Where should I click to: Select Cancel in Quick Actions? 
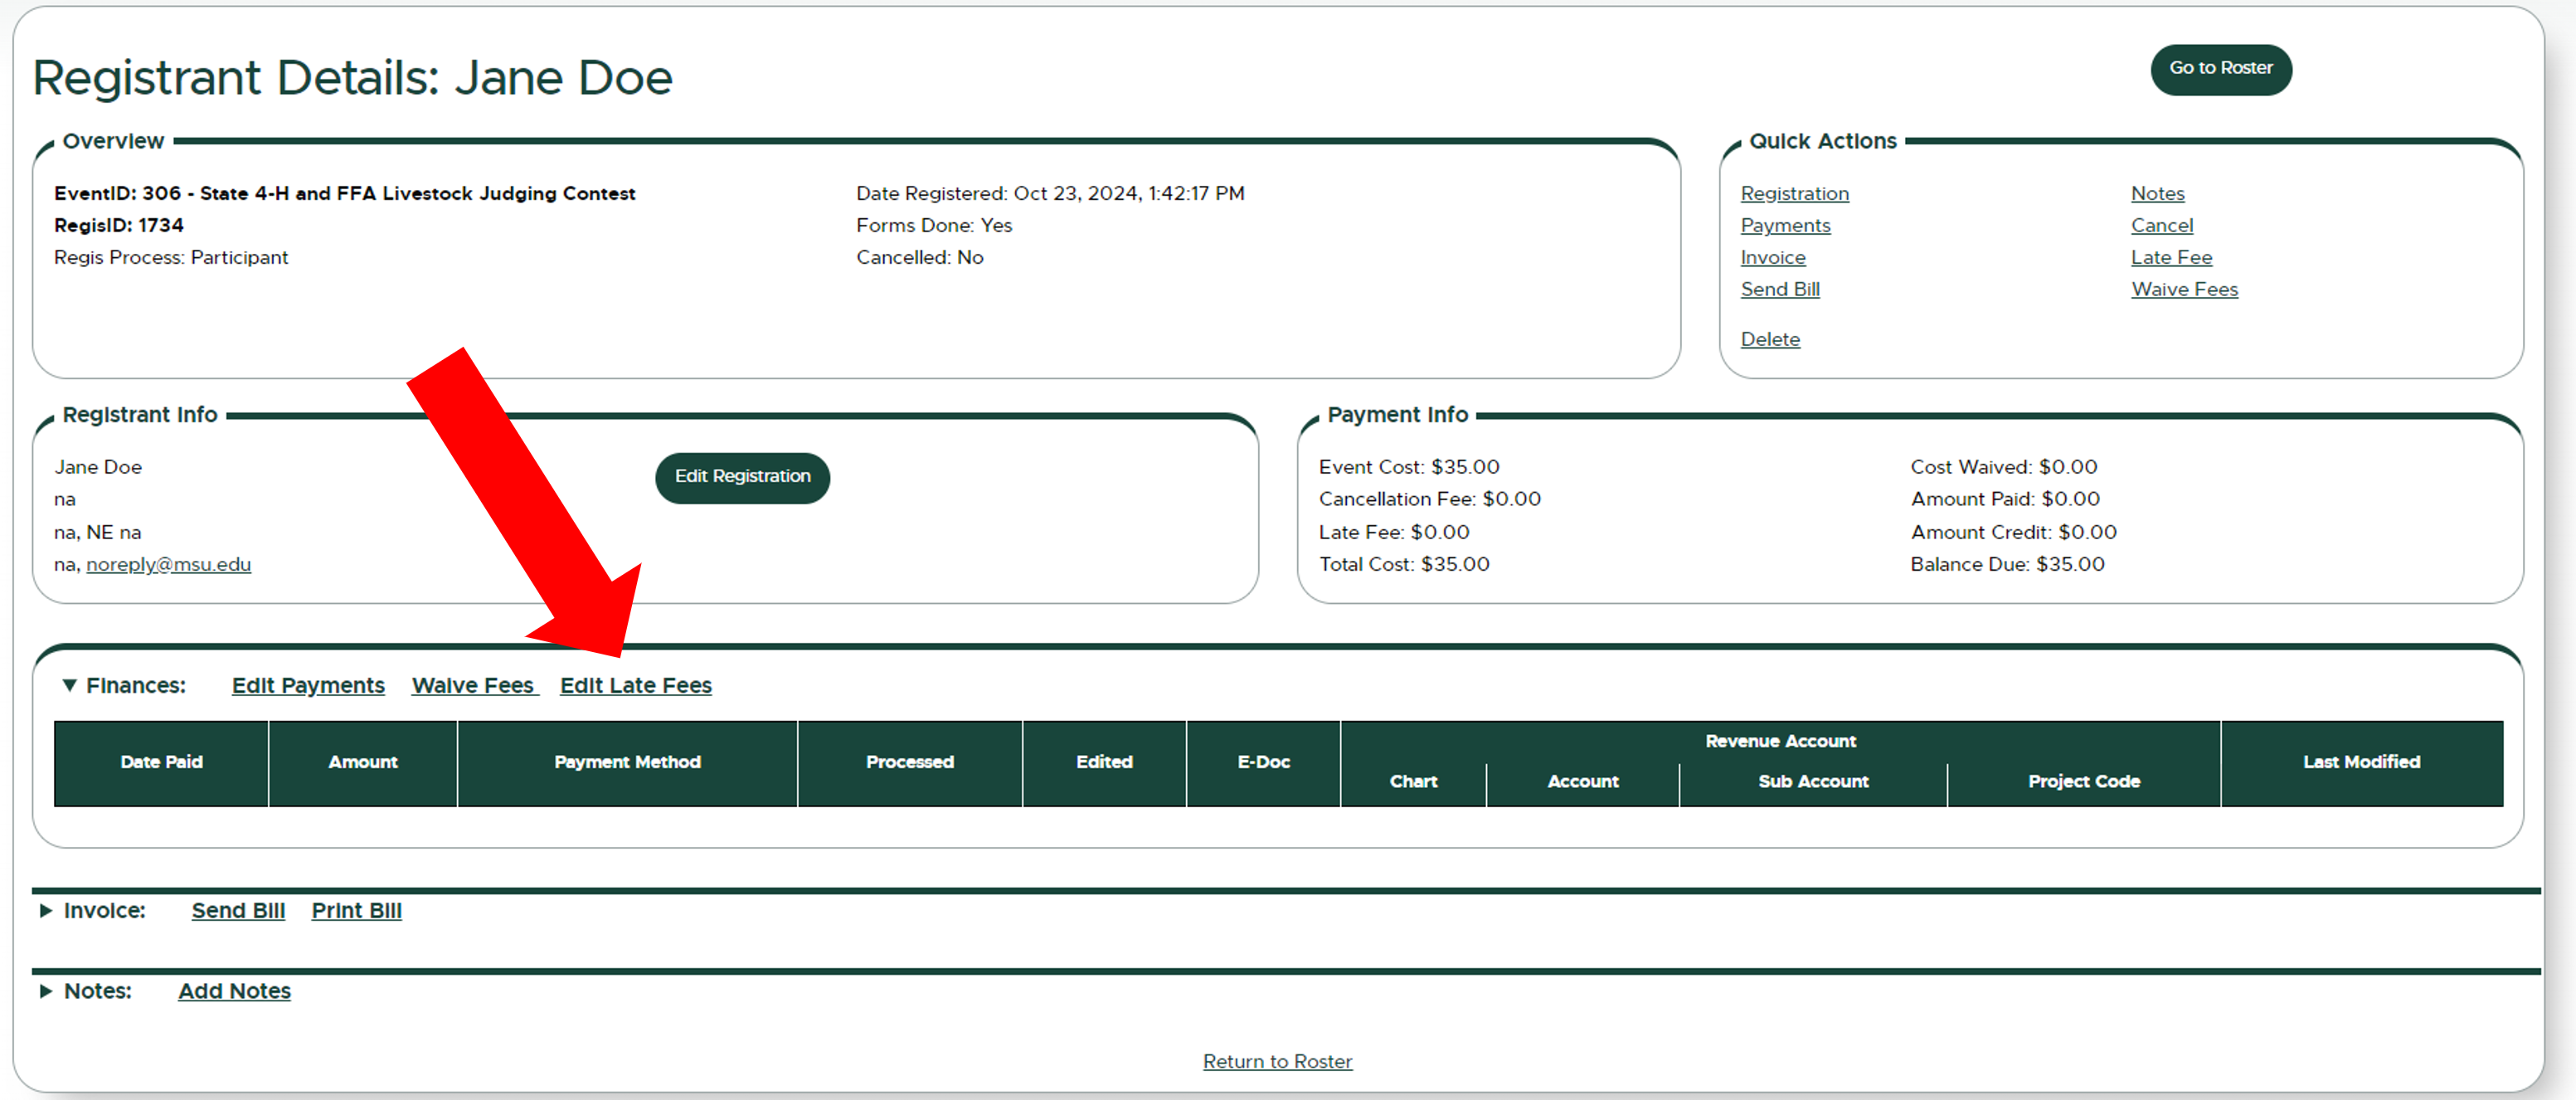pyautogui.click(x=2162, y=225)
